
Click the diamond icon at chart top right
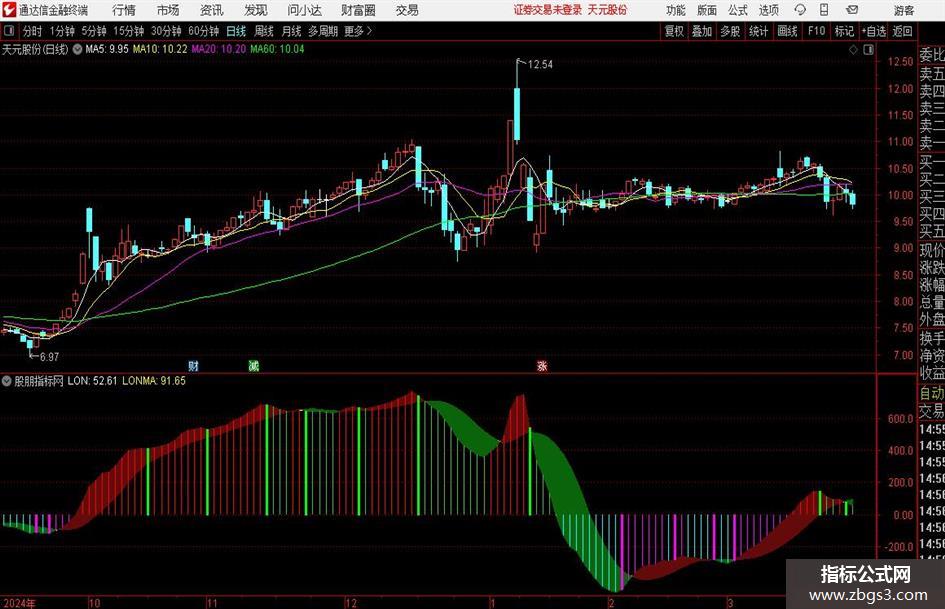(853, 50)
